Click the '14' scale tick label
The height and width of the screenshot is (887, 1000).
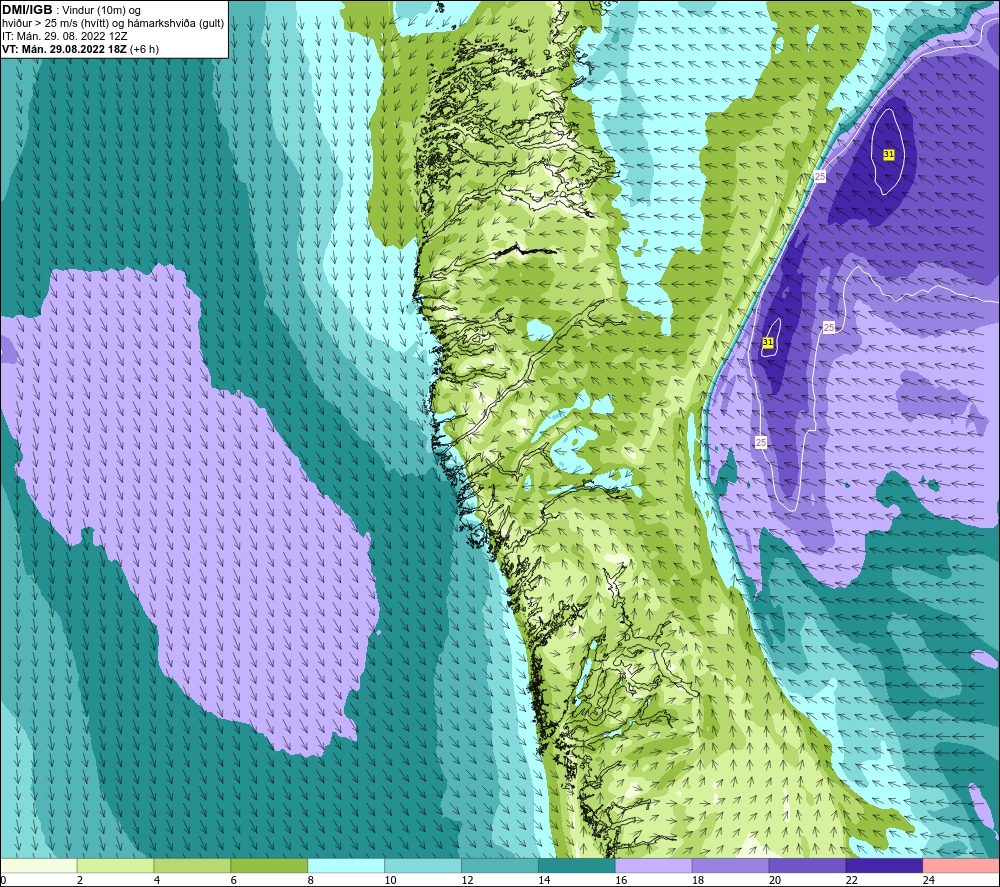pyautogui.click(x=544, y=880)
